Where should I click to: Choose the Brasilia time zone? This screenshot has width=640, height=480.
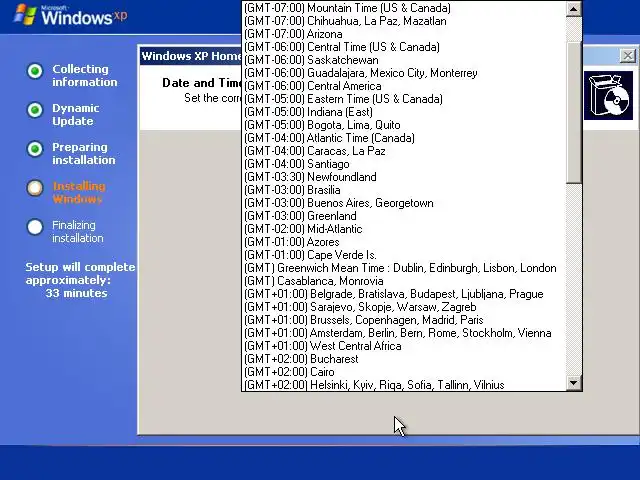pyautogui.click(x=404, y=190)
